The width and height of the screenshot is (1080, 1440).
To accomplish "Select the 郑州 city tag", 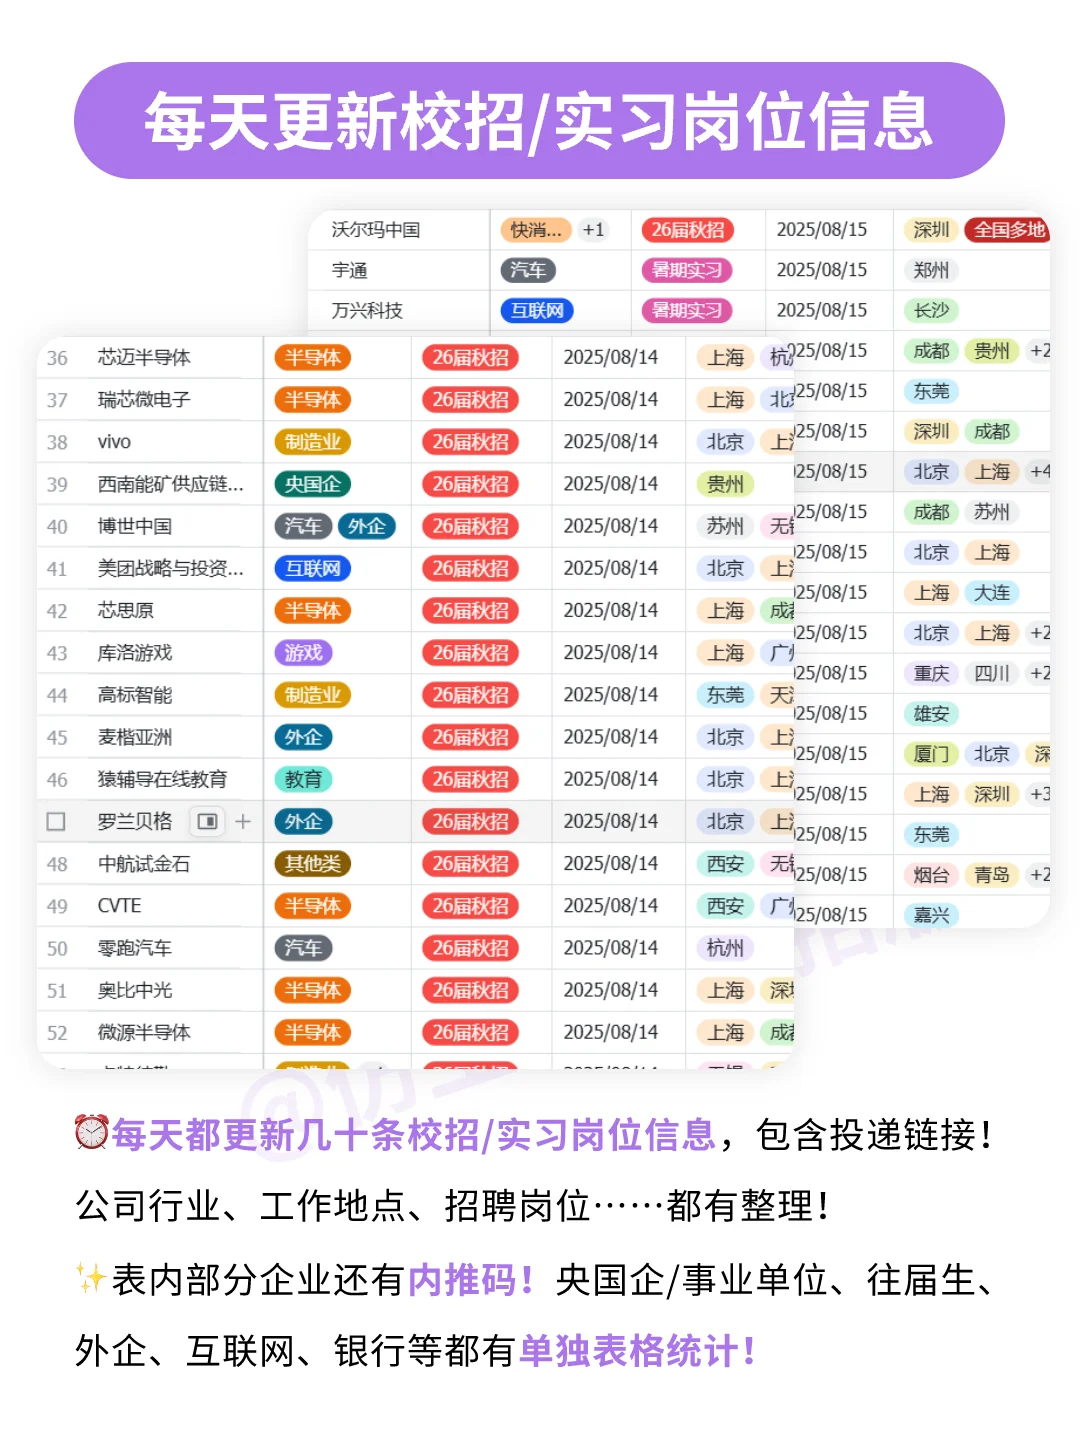I will click(931, 270).
